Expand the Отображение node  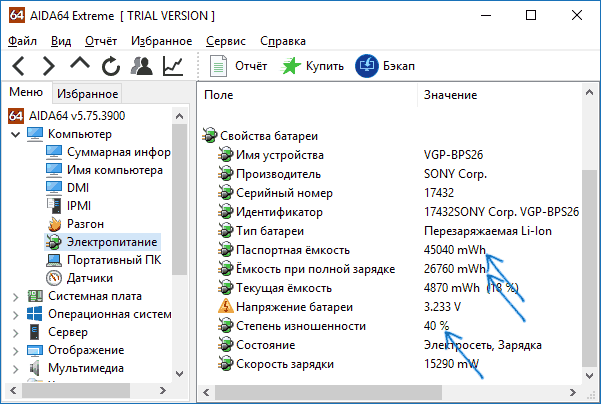[x=16, y=351]
